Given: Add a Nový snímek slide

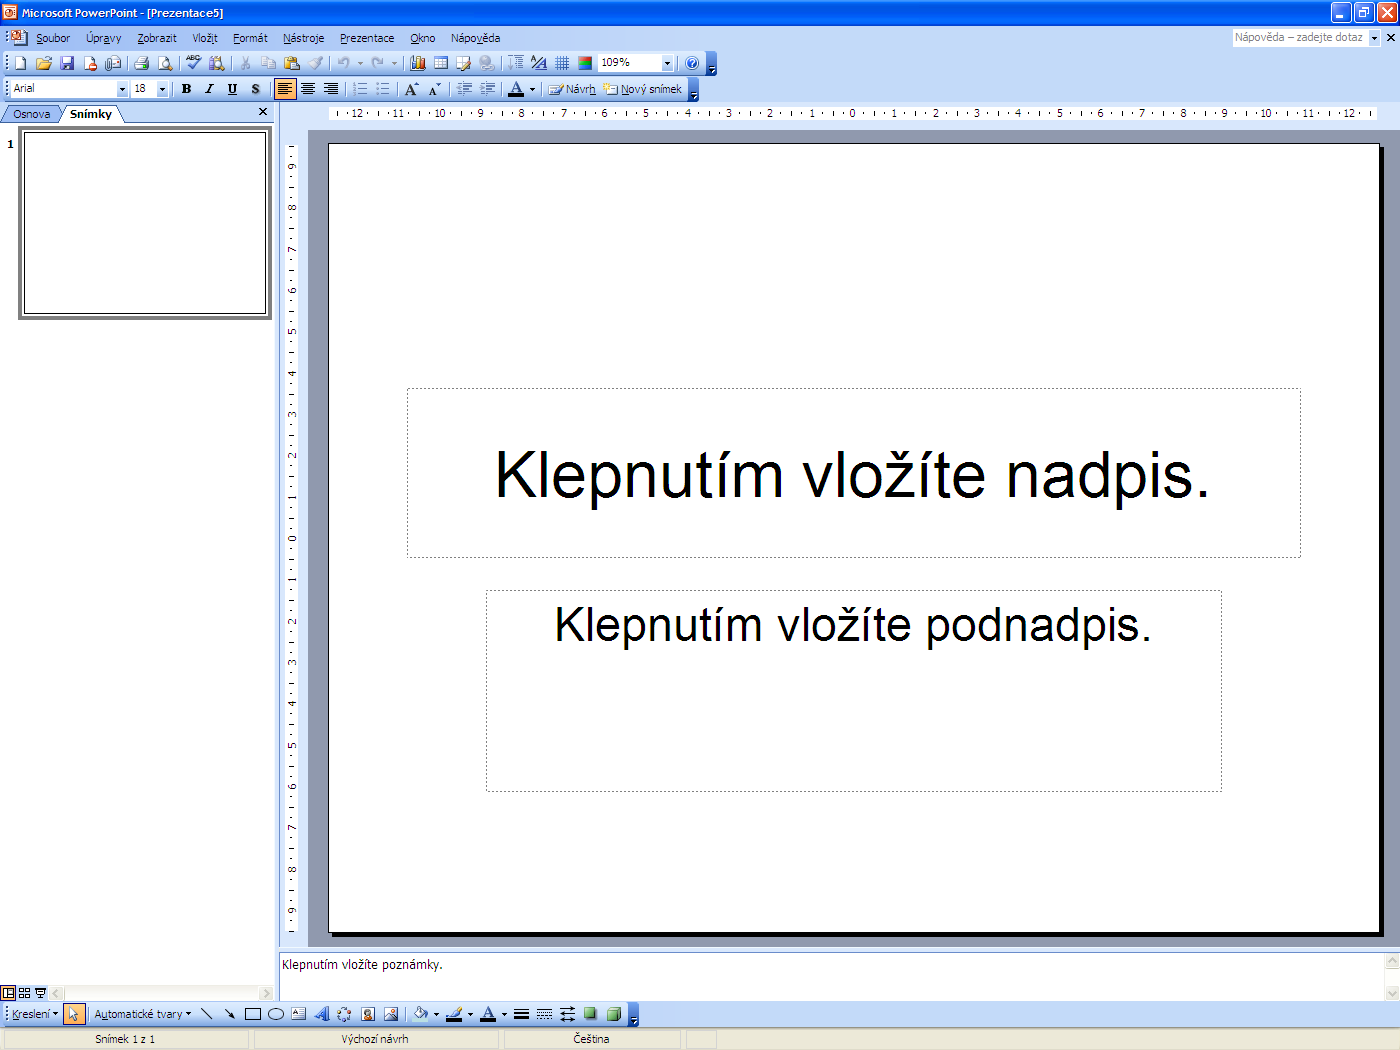Looking at the screenshot, I should coord(643,89).
